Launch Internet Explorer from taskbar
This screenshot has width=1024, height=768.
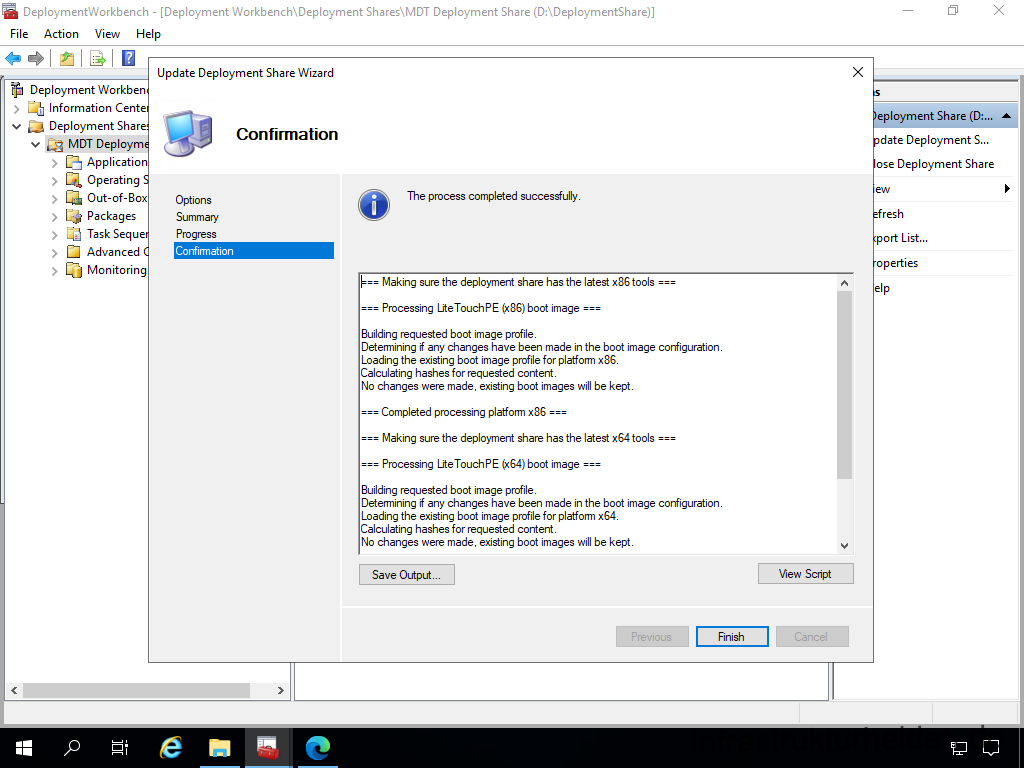171,747
